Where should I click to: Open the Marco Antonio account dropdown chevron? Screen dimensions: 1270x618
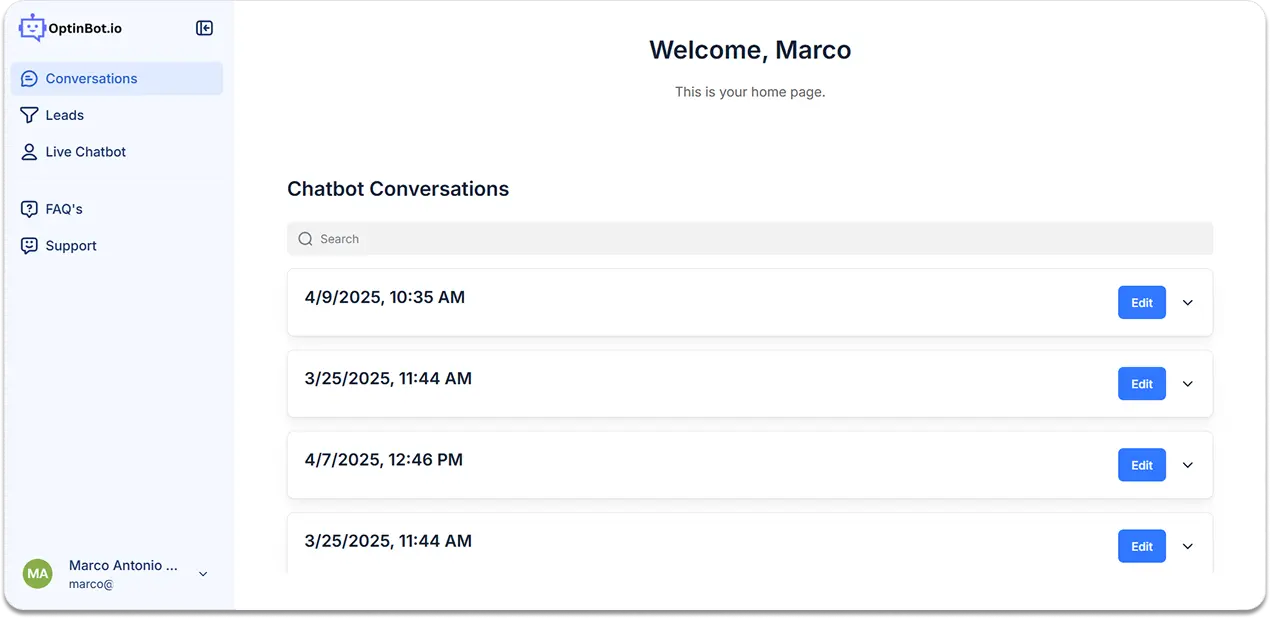(x=203, y=574)
